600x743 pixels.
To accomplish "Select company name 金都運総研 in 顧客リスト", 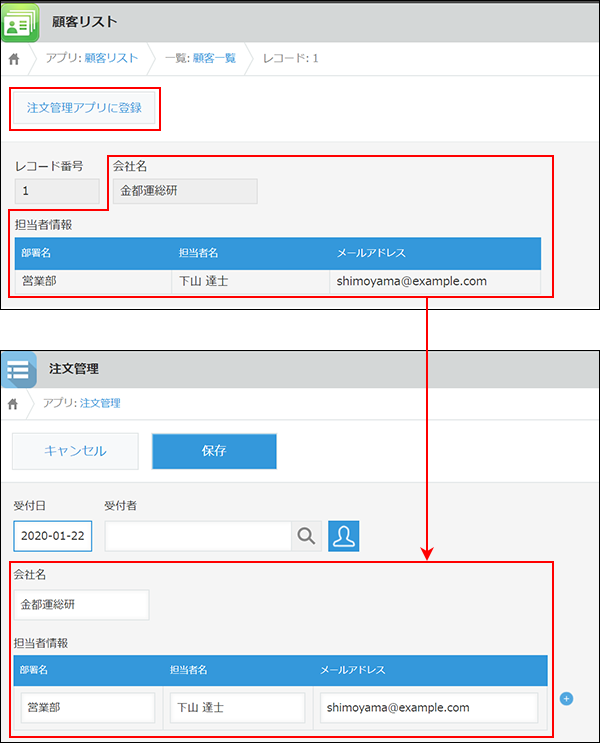I will point(185,191).
